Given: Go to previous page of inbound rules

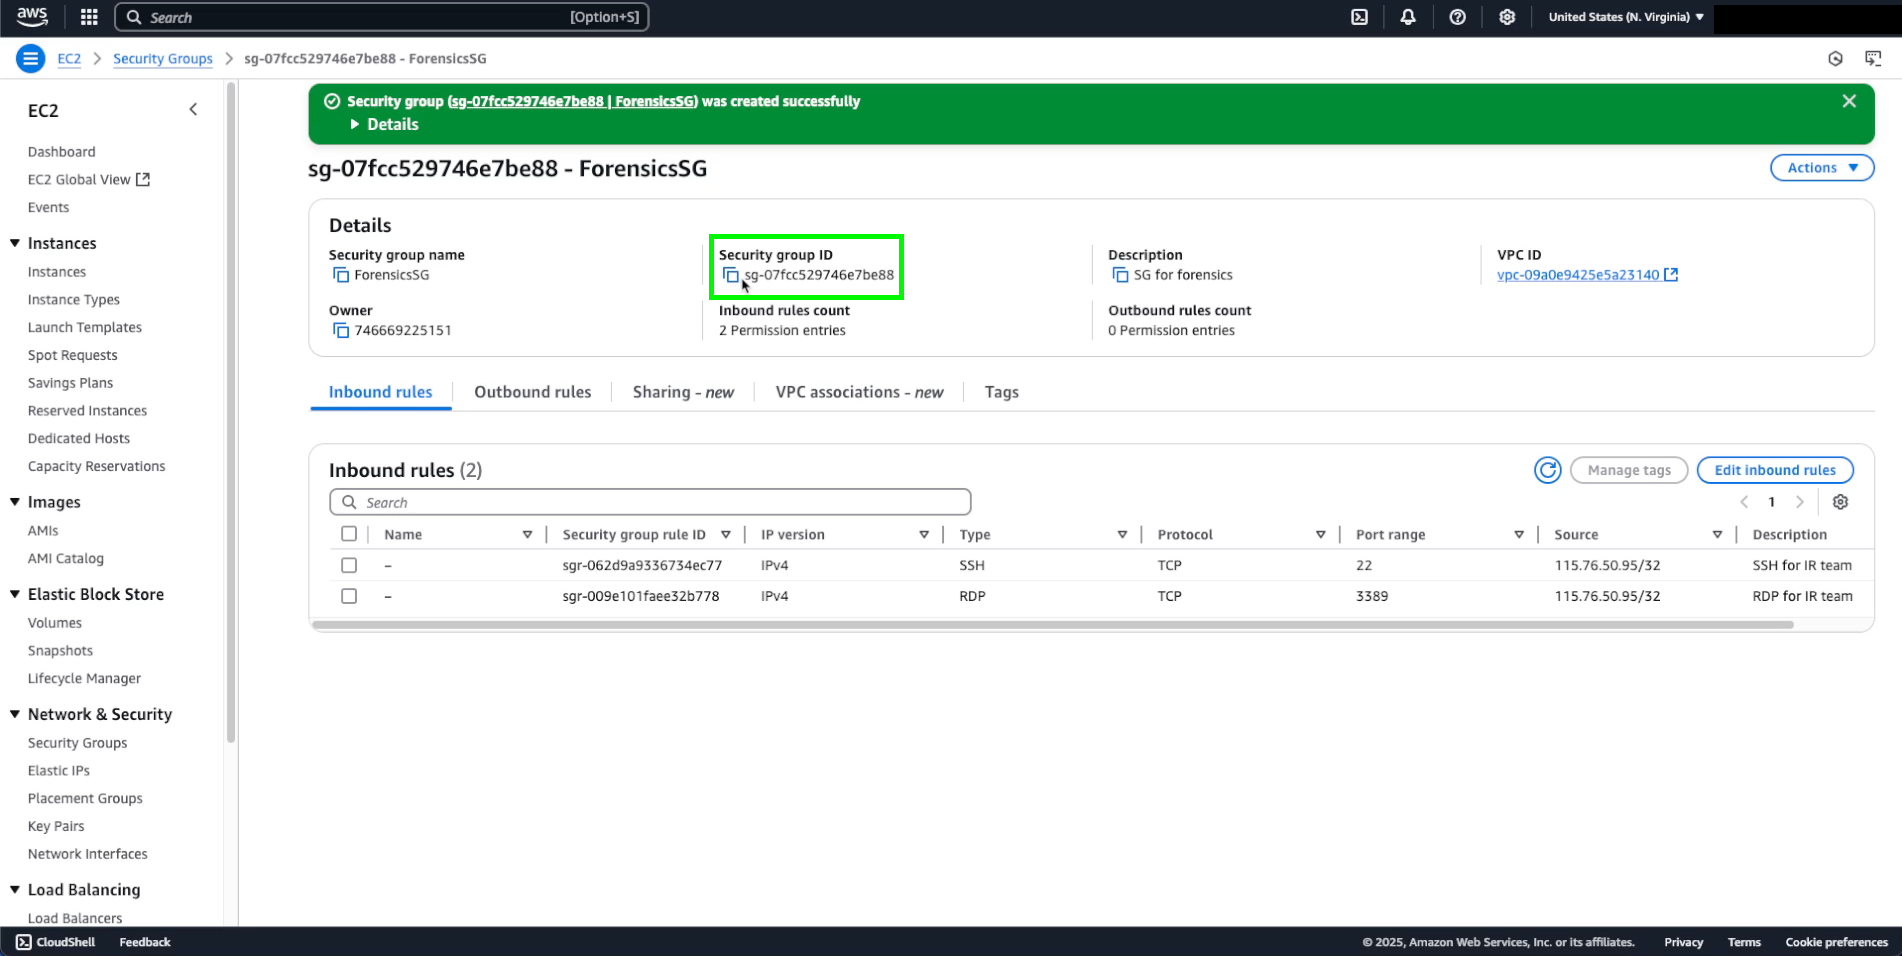Looking at the screenshot, I should 1744,502.
